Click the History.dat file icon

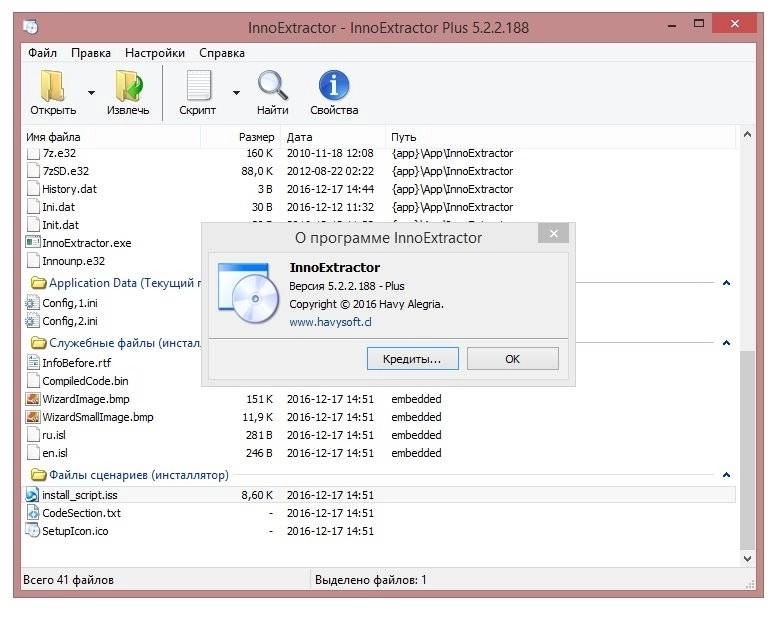coord(33,189)
